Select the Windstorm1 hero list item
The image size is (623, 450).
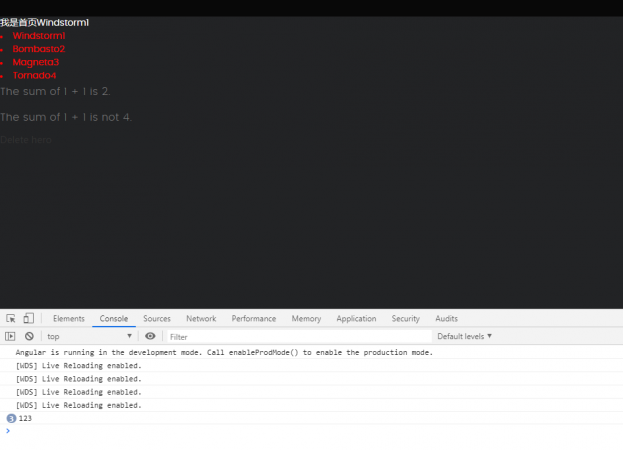tap(39, 36)
